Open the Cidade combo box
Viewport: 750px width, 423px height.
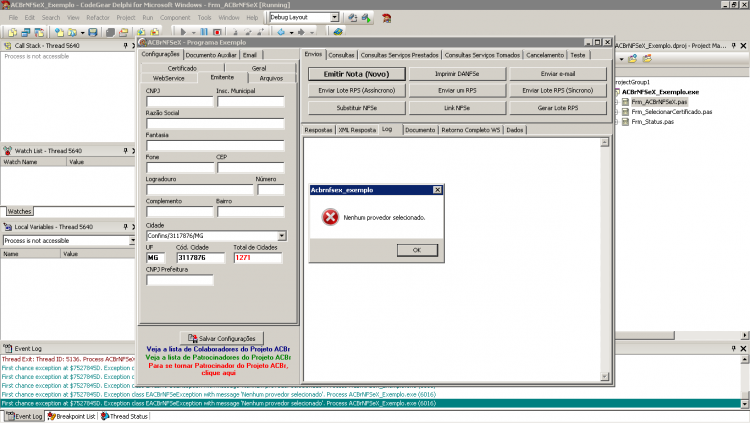point(282,236)
